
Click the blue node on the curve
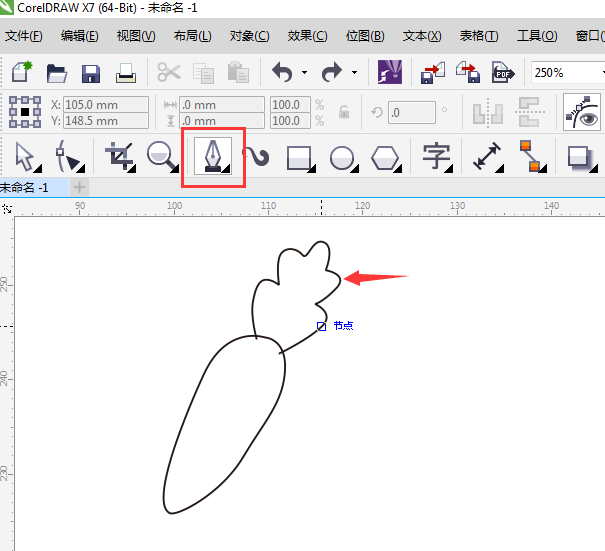[321, 326]
